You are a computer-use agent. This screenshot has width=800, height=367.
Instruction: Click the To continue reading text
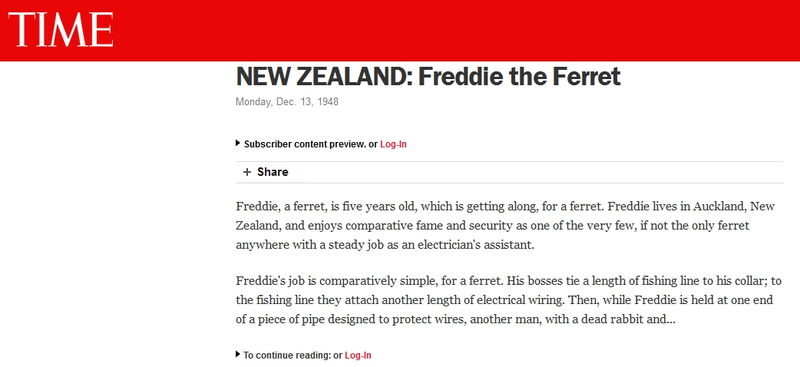click(287, 355)
